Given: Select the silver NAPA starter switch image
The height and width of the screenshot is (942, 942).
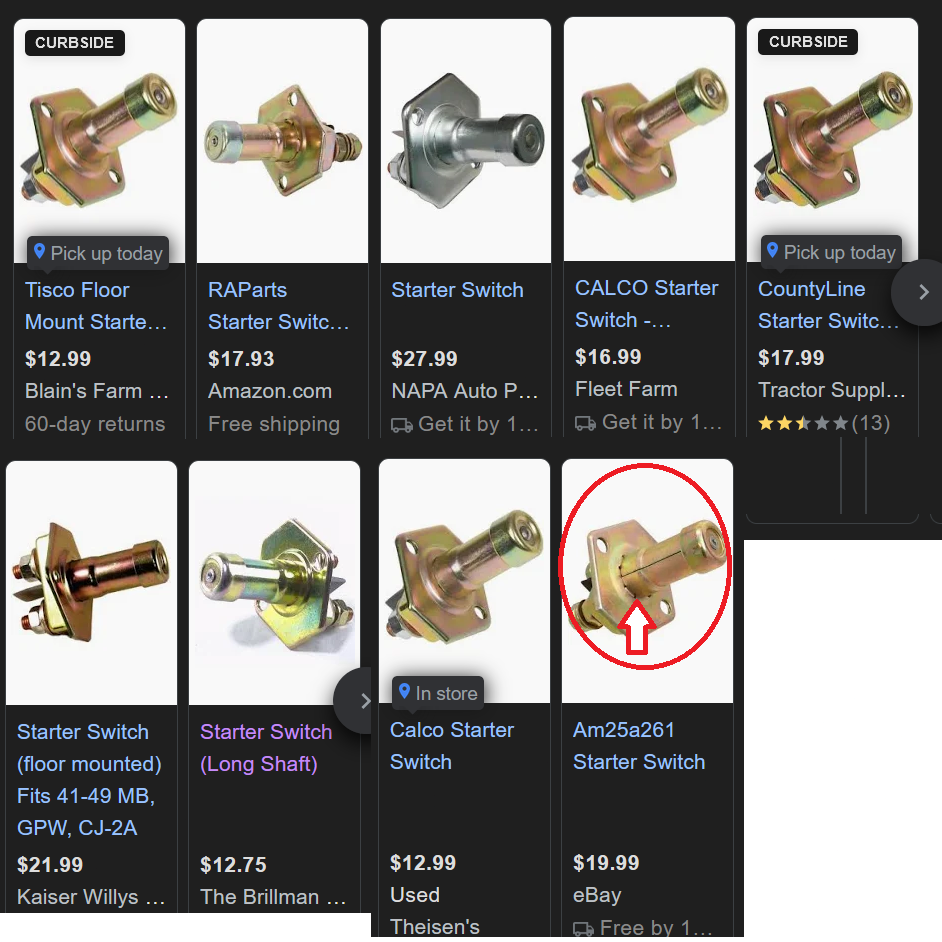Looking at the screenshot, I should 466,141.
